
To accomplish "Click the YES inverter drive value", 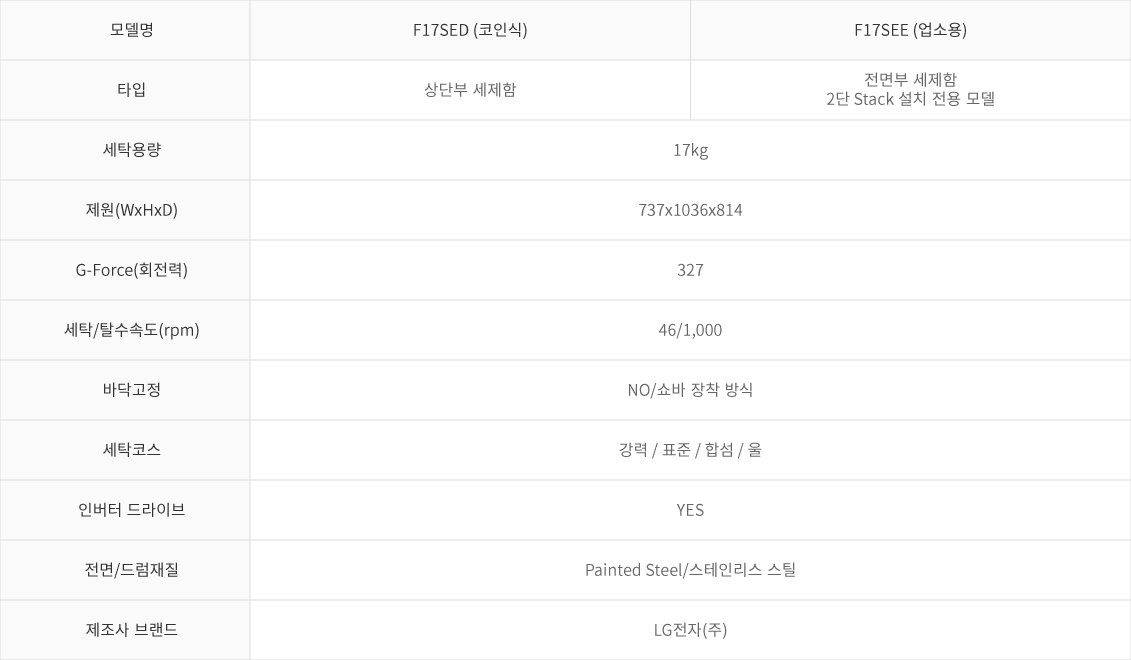I will coord(690,510).
